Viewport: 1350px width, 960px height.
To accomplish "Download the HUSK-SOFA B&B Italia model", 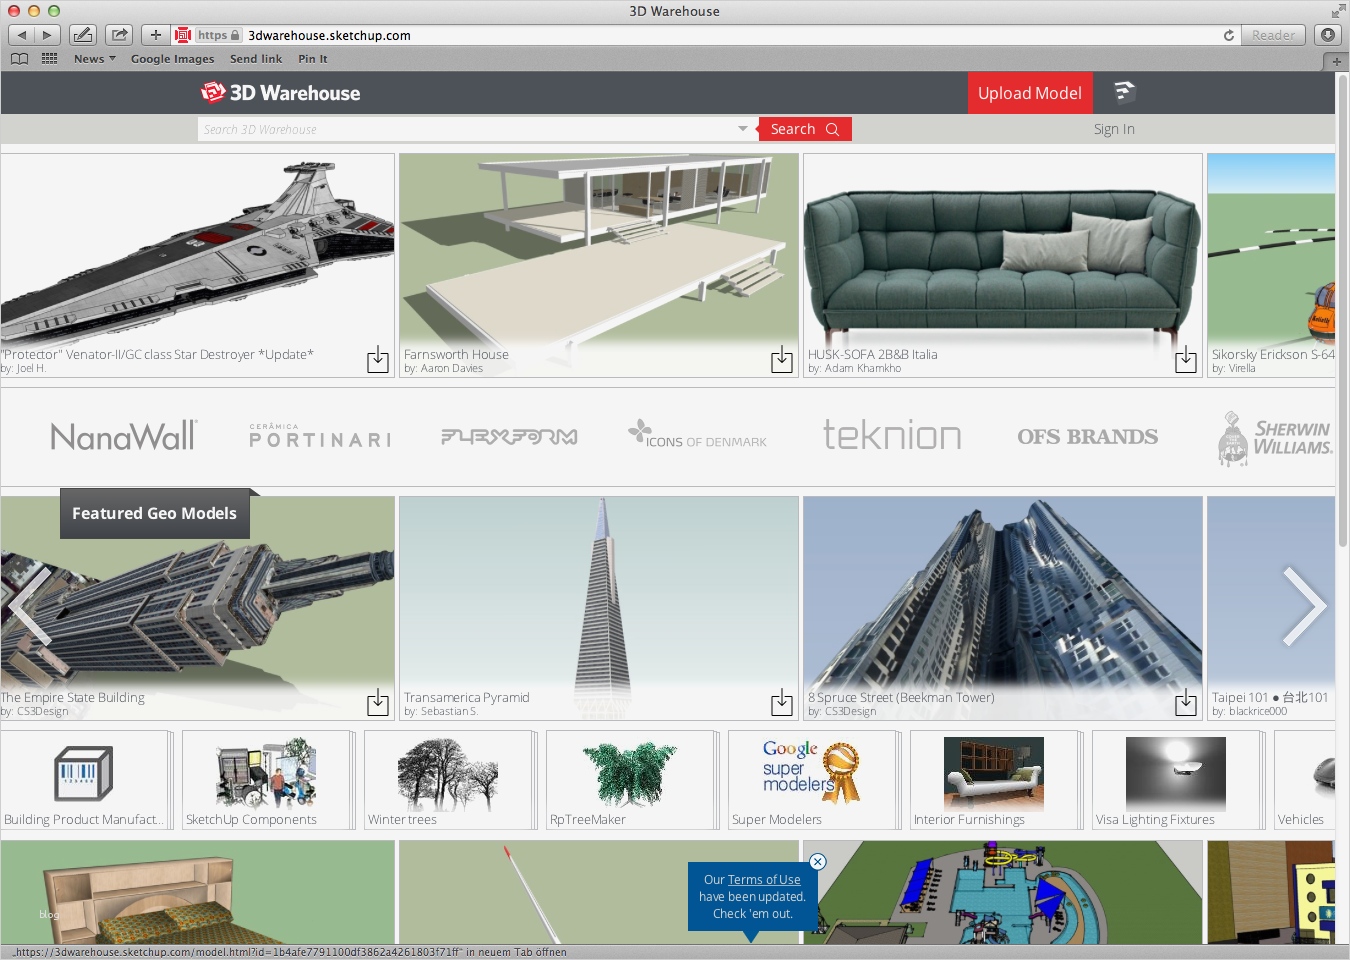I will pos(1186,360).
